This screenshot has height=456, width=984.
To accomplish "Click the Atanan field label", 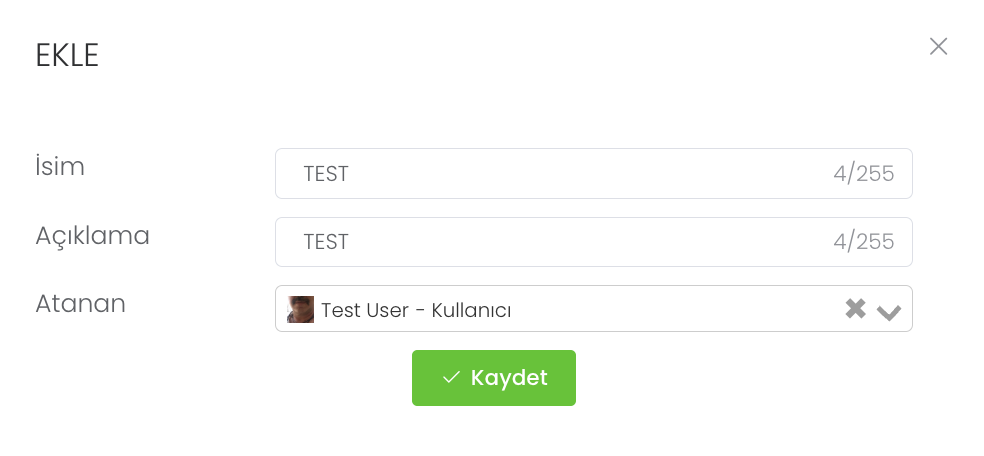I will [x=80, y=304].
